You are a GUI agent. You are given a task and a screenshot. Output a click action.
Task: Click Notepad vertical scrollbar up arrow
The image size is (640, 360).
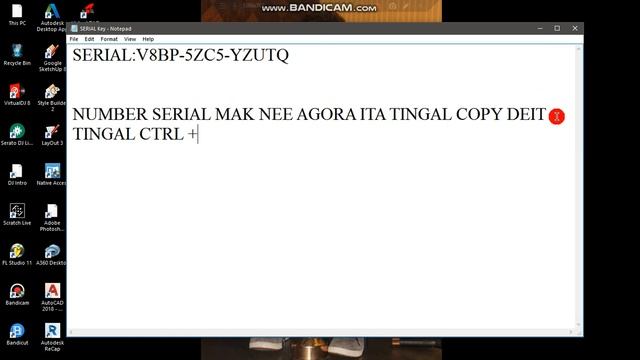pos(578,49)
